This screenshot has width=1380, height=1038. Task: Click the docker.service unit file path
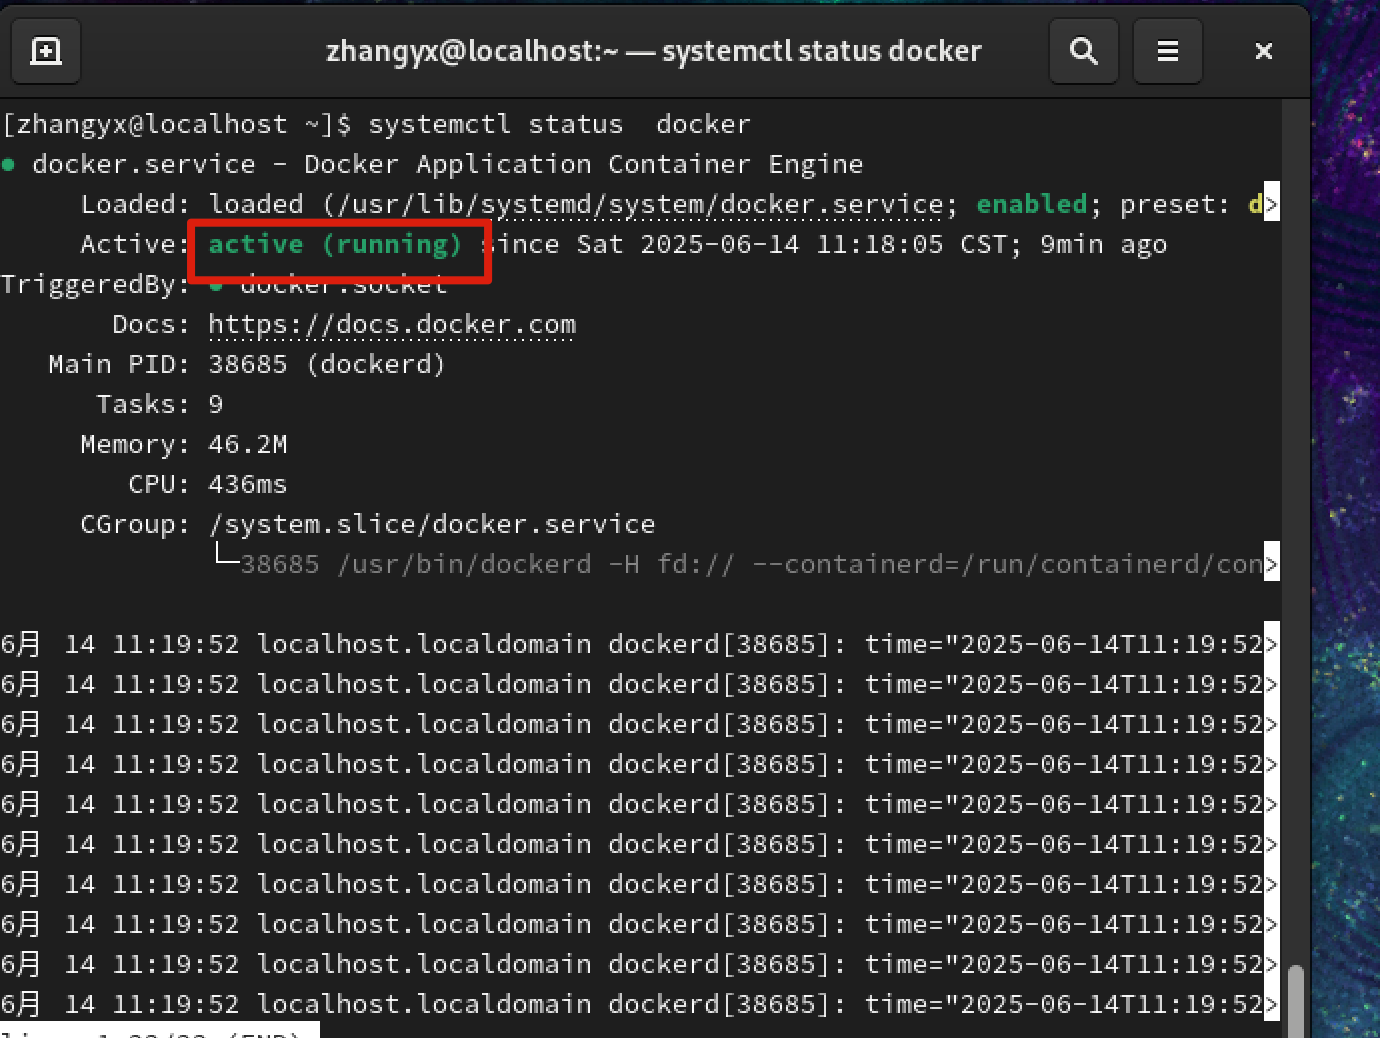[x=640, y=205]
